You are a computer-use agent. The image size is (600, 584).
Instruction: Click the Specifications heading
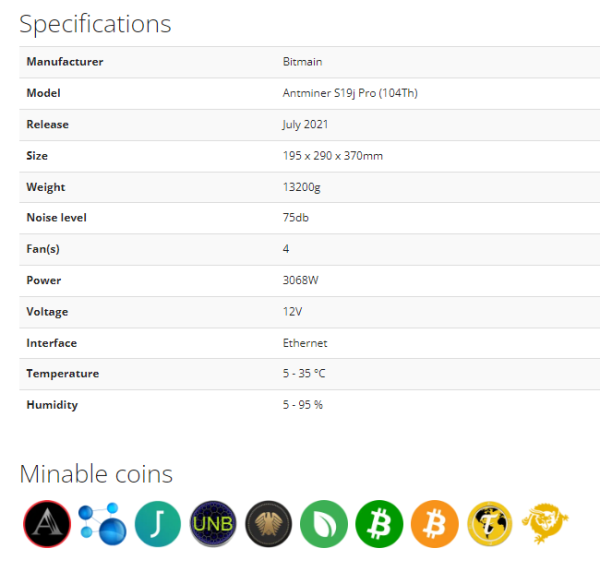click(95, 24)
